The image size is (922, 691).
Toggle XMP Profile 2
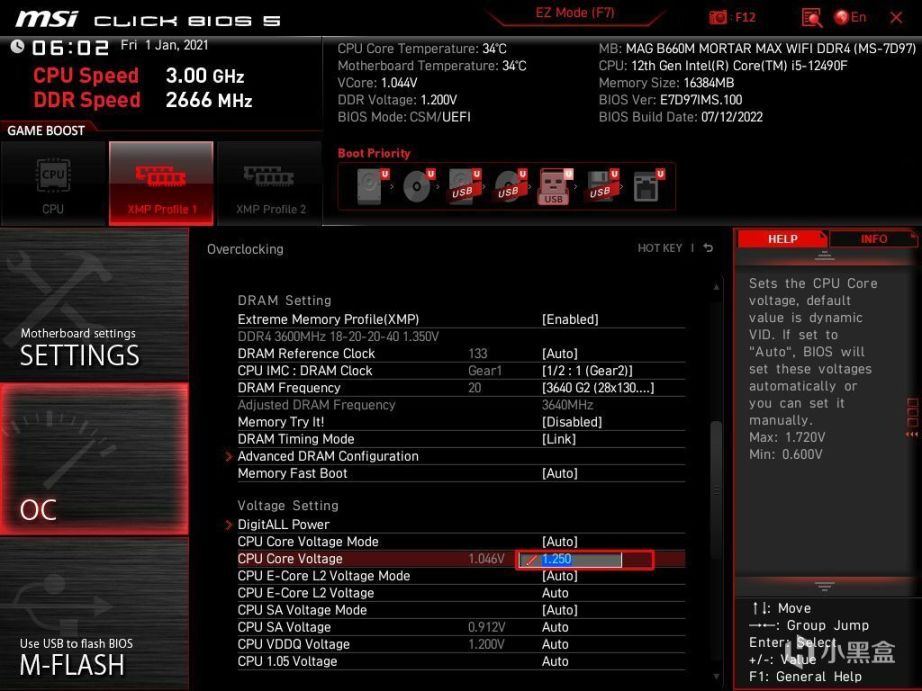click(270, 183)
